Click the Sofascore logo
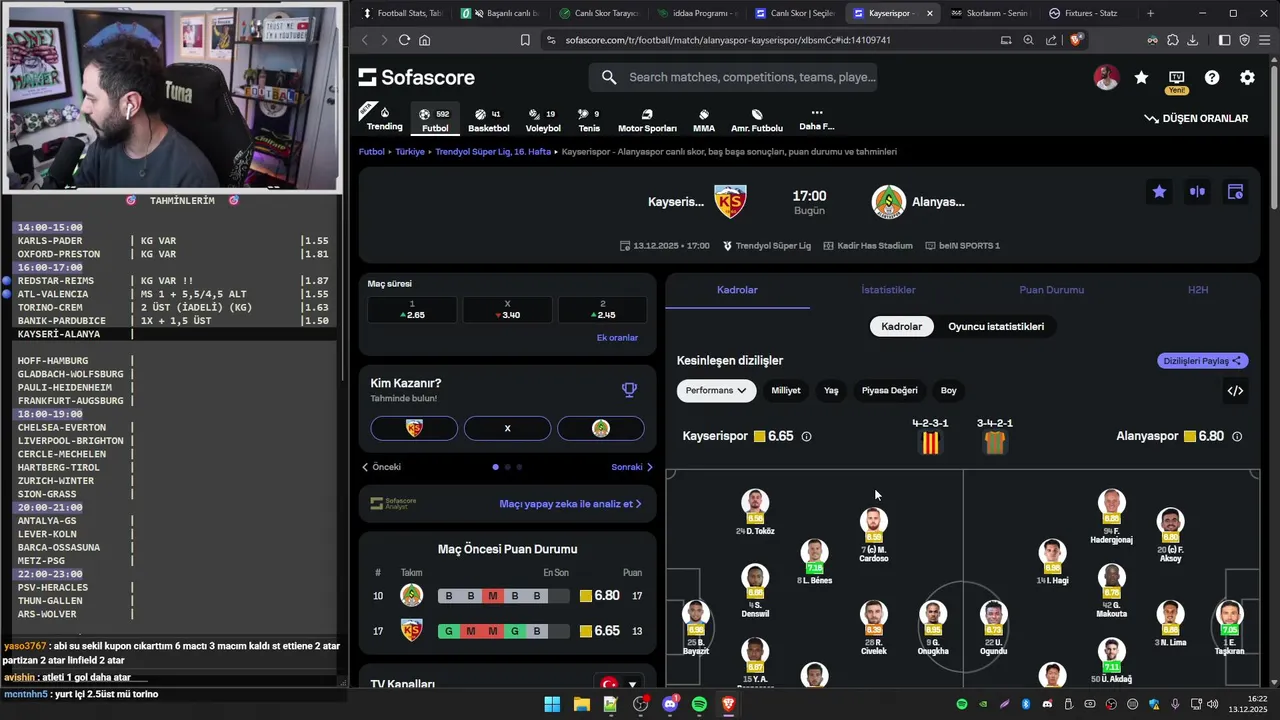1280x720 pixels. pos(416,78)
